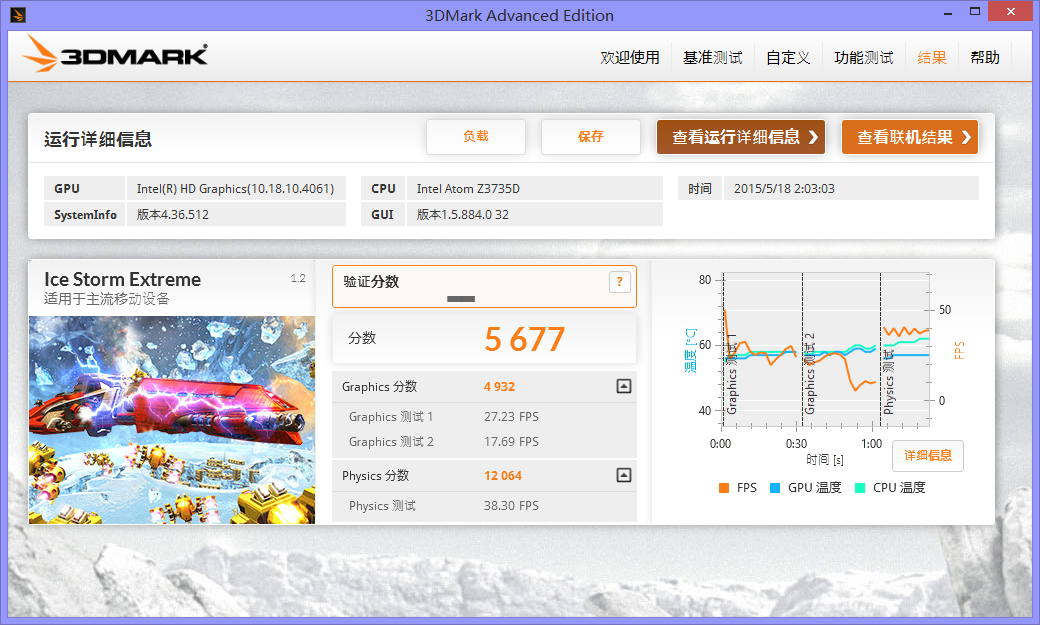Click the Ice Storm Extreme title

pyautogui.click(x=123, y=279)
